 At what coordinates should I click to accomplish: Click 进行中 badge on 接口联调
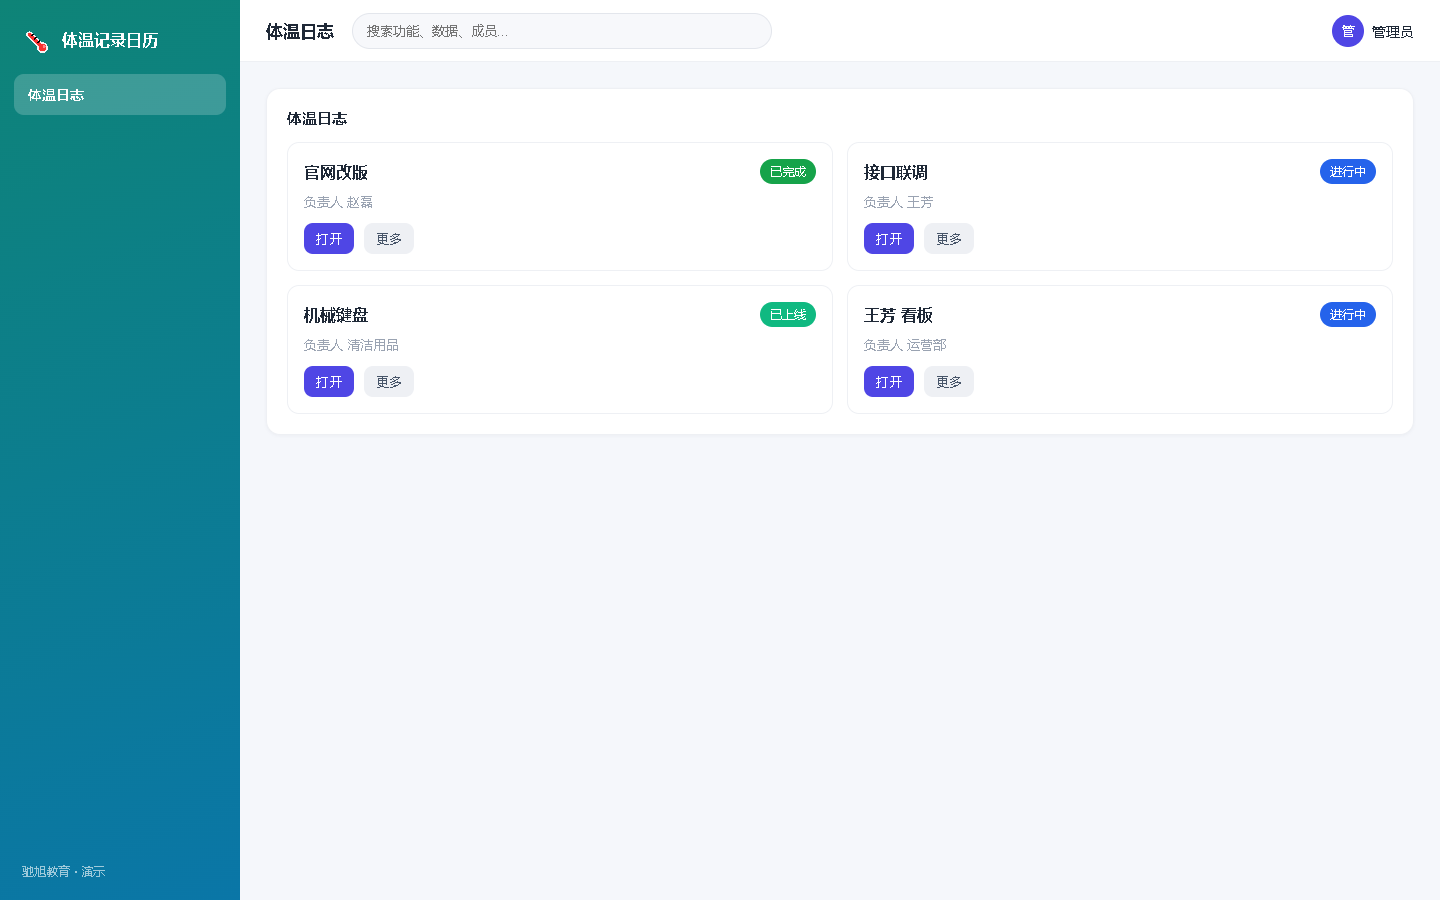[1348, 172]
